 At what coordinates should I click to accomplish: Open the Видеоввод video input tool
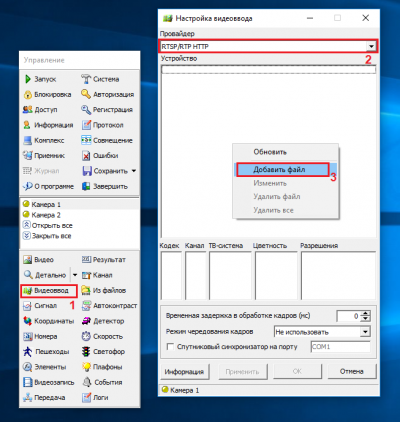coord(49,291)
